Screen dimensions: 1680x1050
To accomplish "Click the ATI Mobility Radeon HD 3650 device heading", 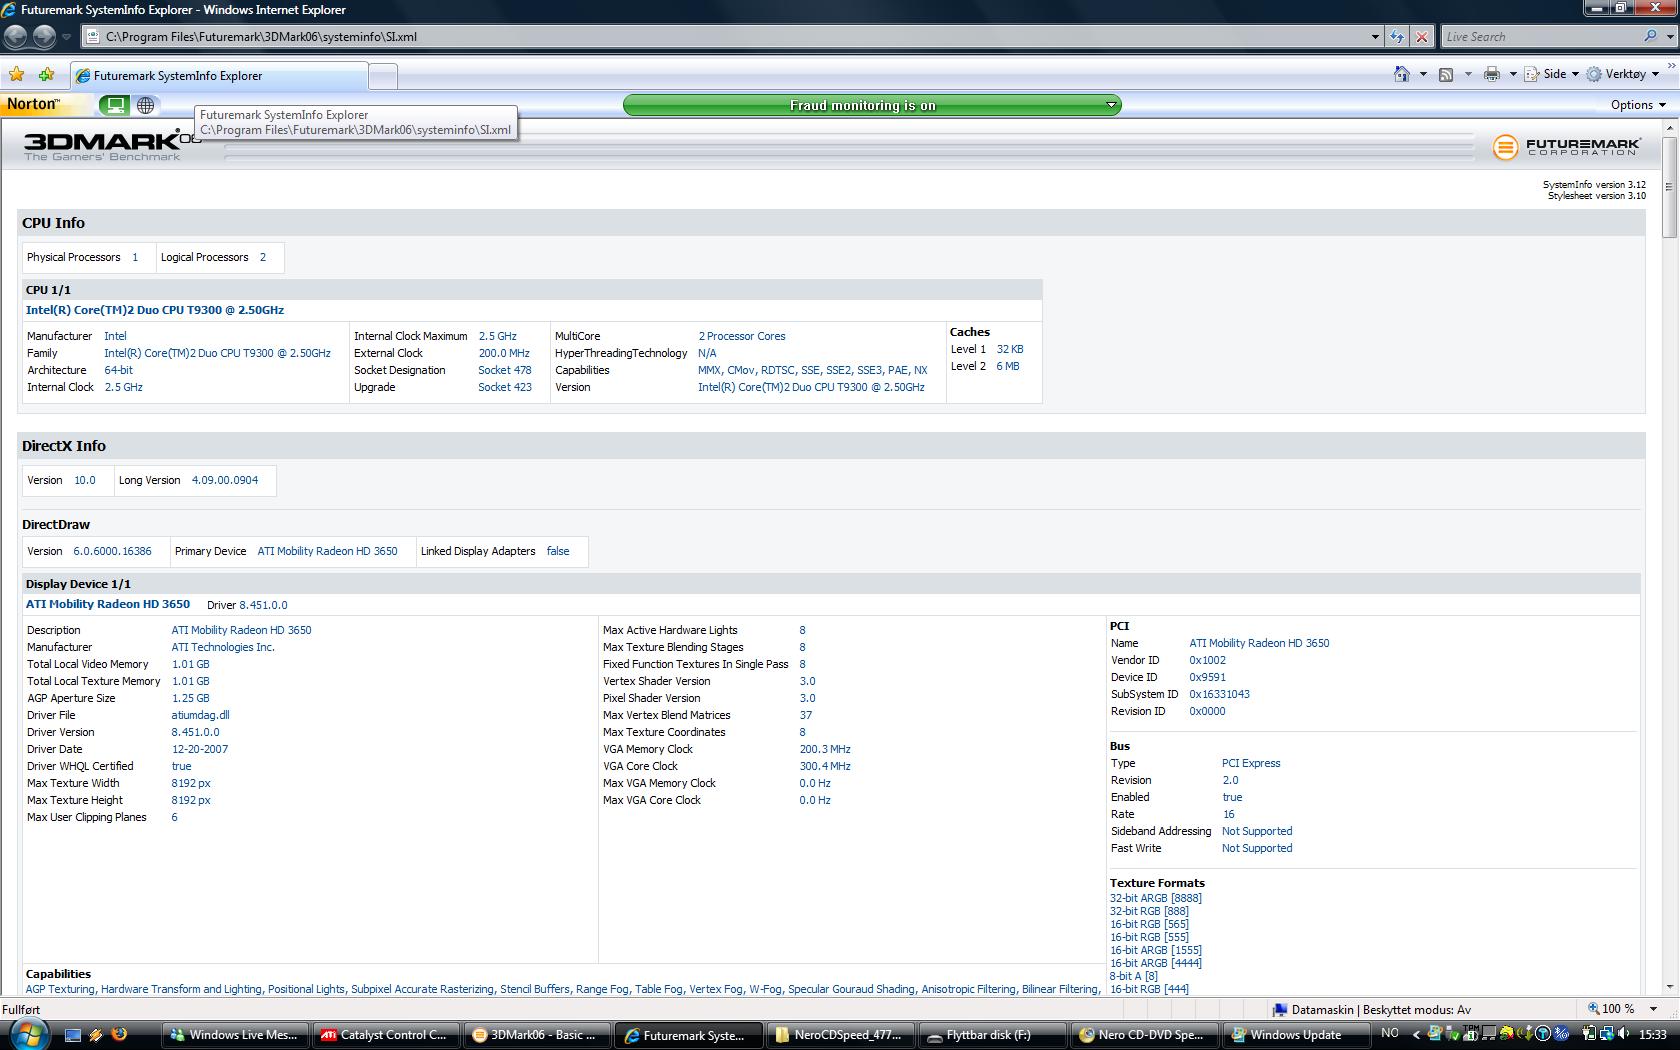I will (108, 604).
